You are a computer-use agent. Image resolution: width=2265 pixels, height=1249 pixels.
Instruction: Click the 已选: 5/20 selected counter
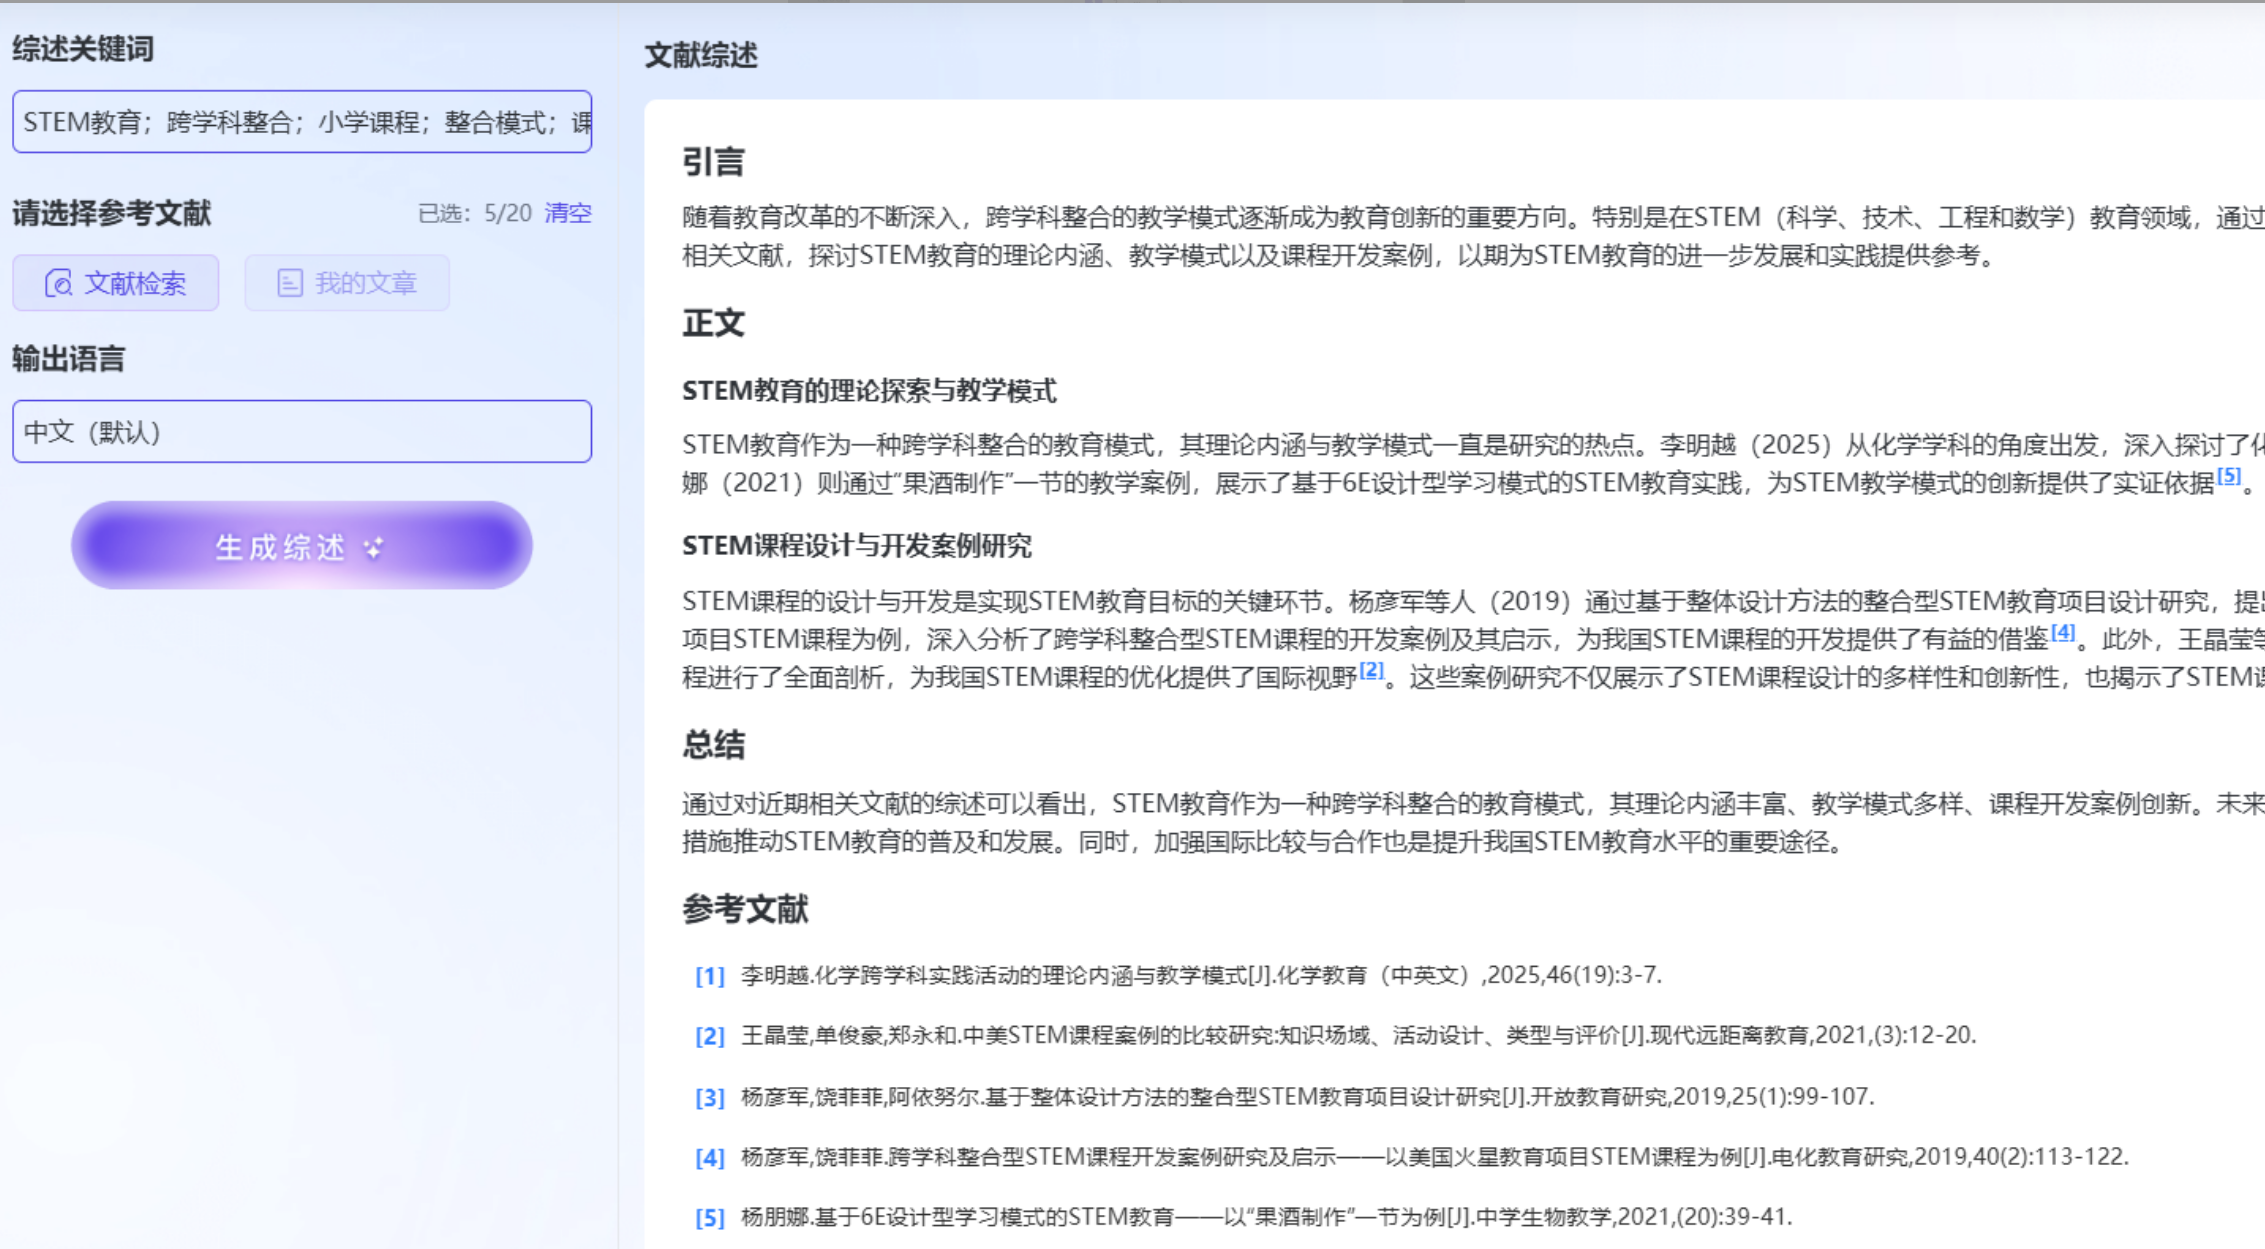[474, 213]
